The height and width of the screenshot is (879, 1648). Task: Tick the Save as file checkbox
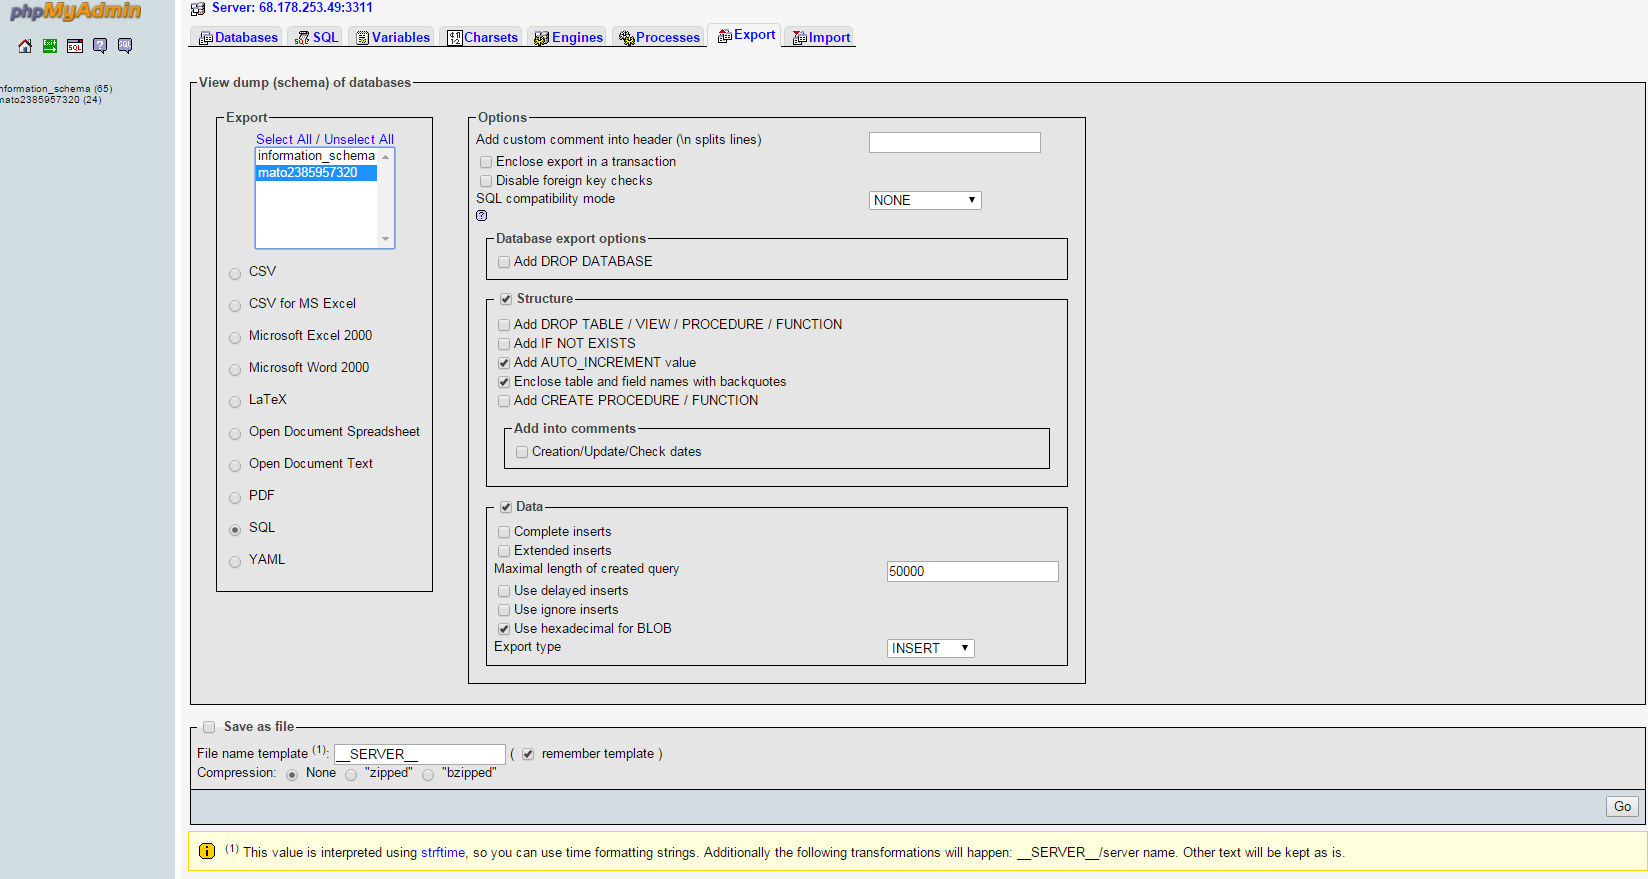pyautogui.click(x=209, y=727)
